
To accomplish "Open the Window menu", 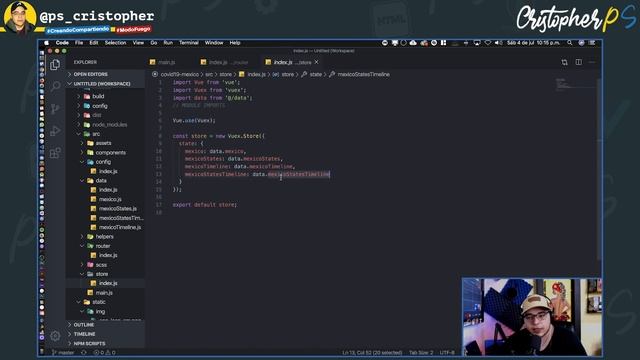I will point(214,42).
